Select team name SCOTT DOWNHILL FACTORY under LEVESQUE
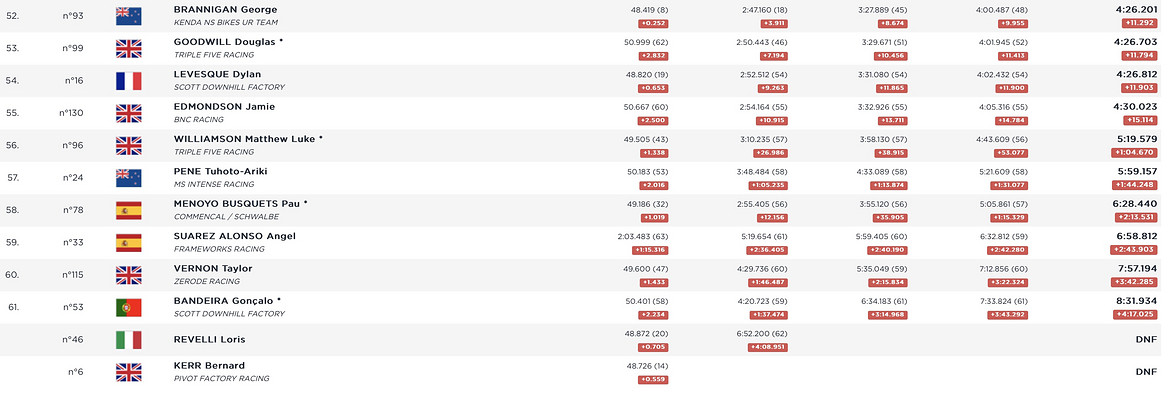 (x=229, y=87)
